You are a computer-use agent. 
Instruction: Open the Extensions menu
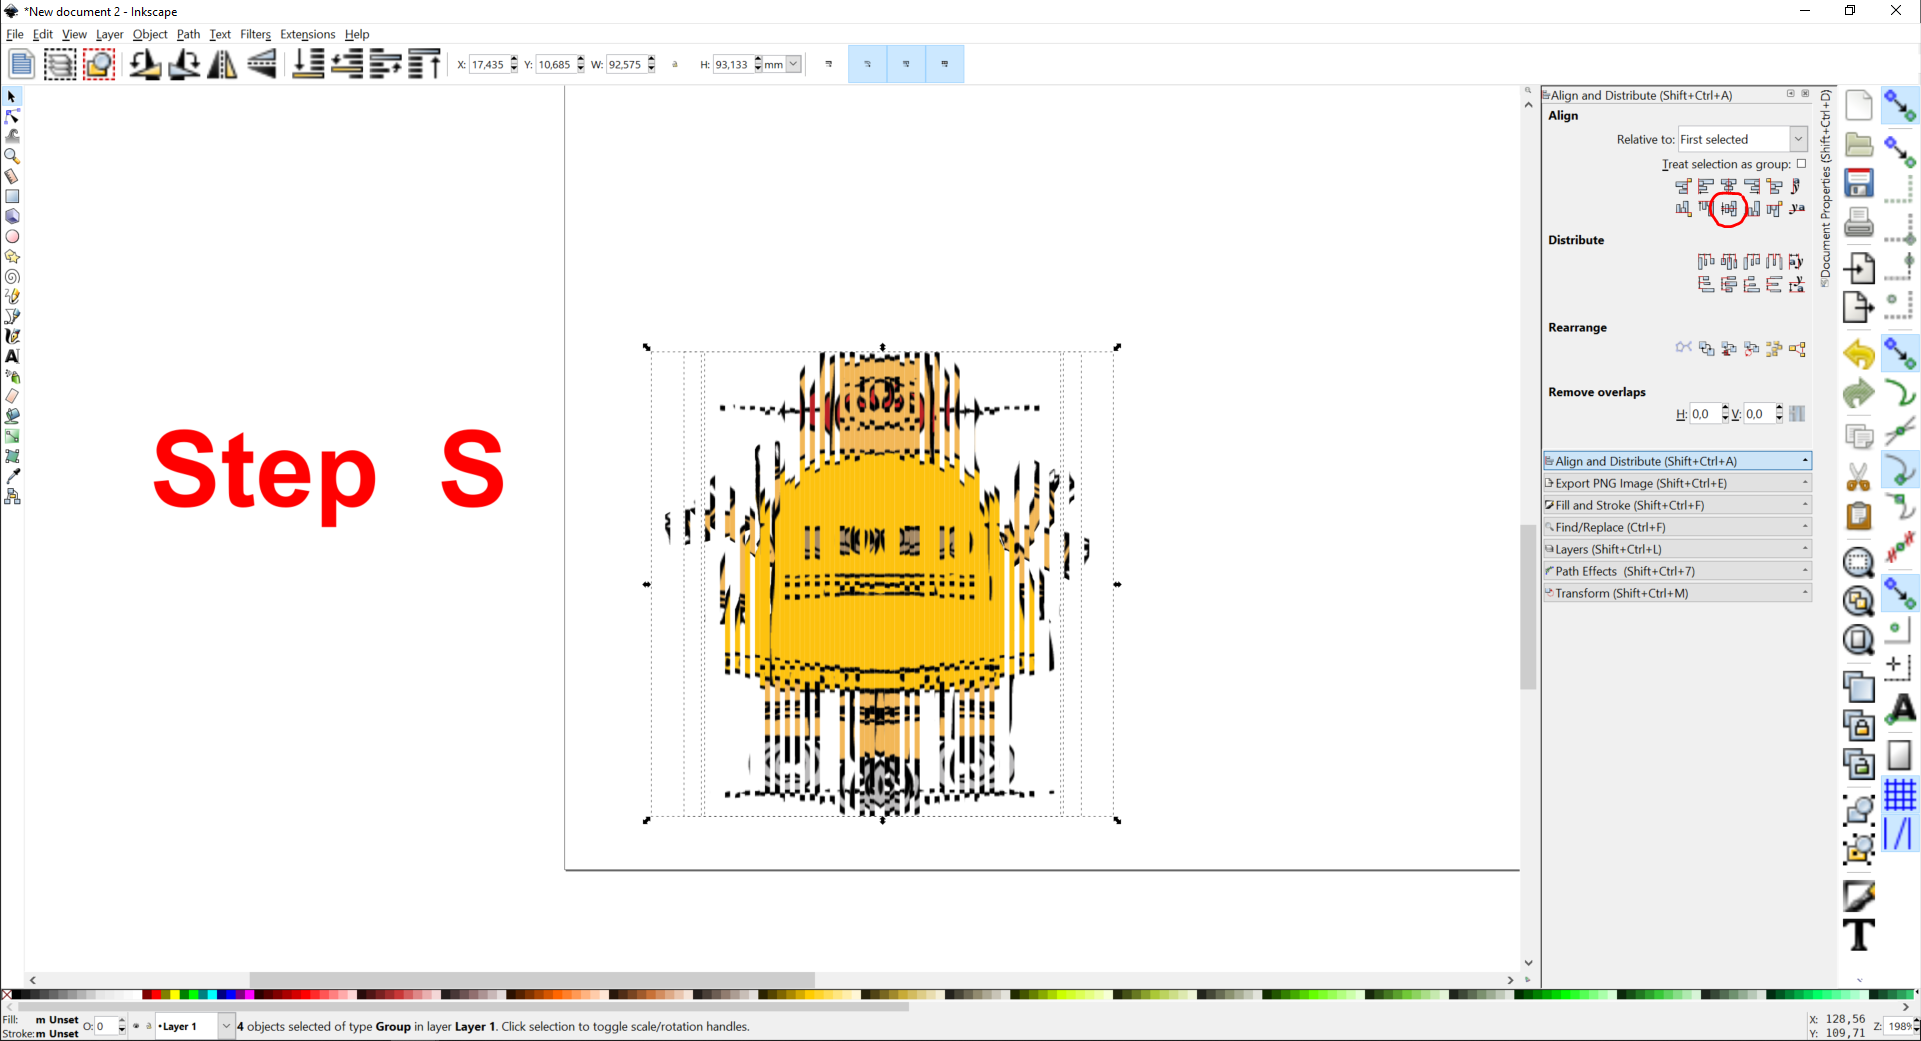pyautogui.click(x=307, y=34)
